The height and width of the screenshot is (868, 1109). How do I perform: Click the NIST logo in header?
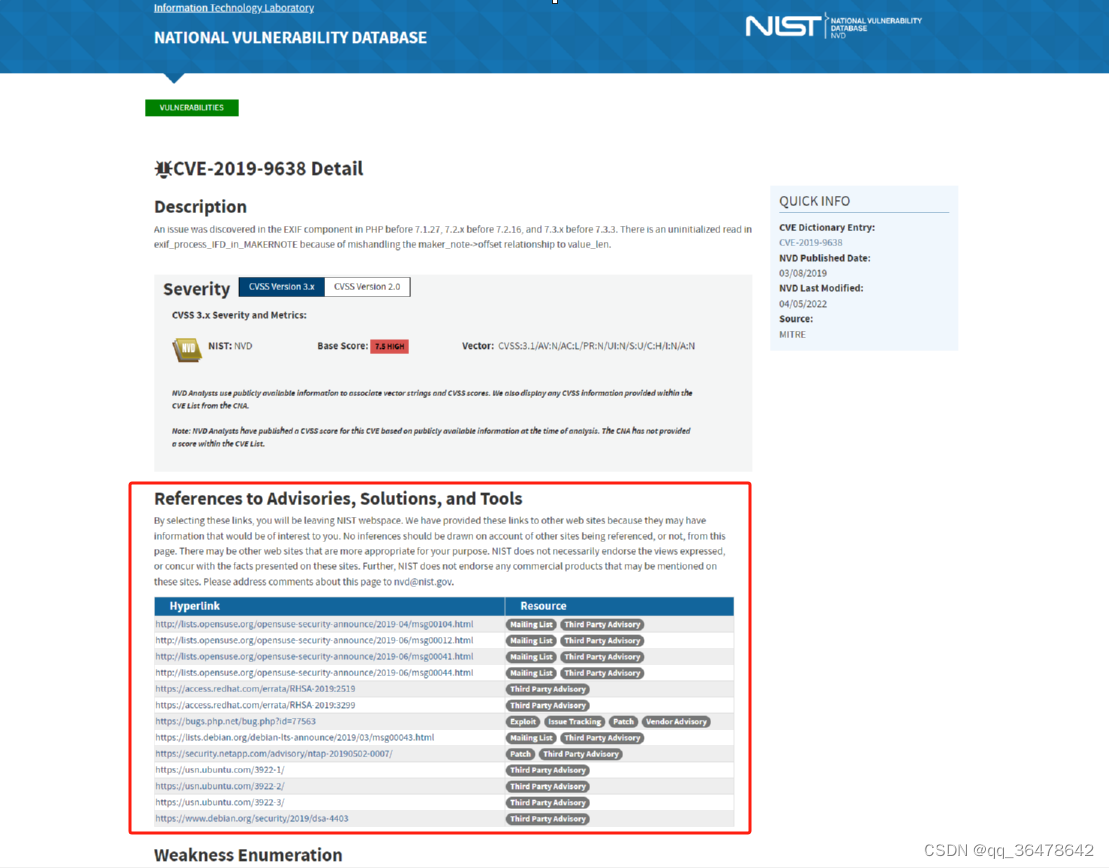click(x=834, y=27)
